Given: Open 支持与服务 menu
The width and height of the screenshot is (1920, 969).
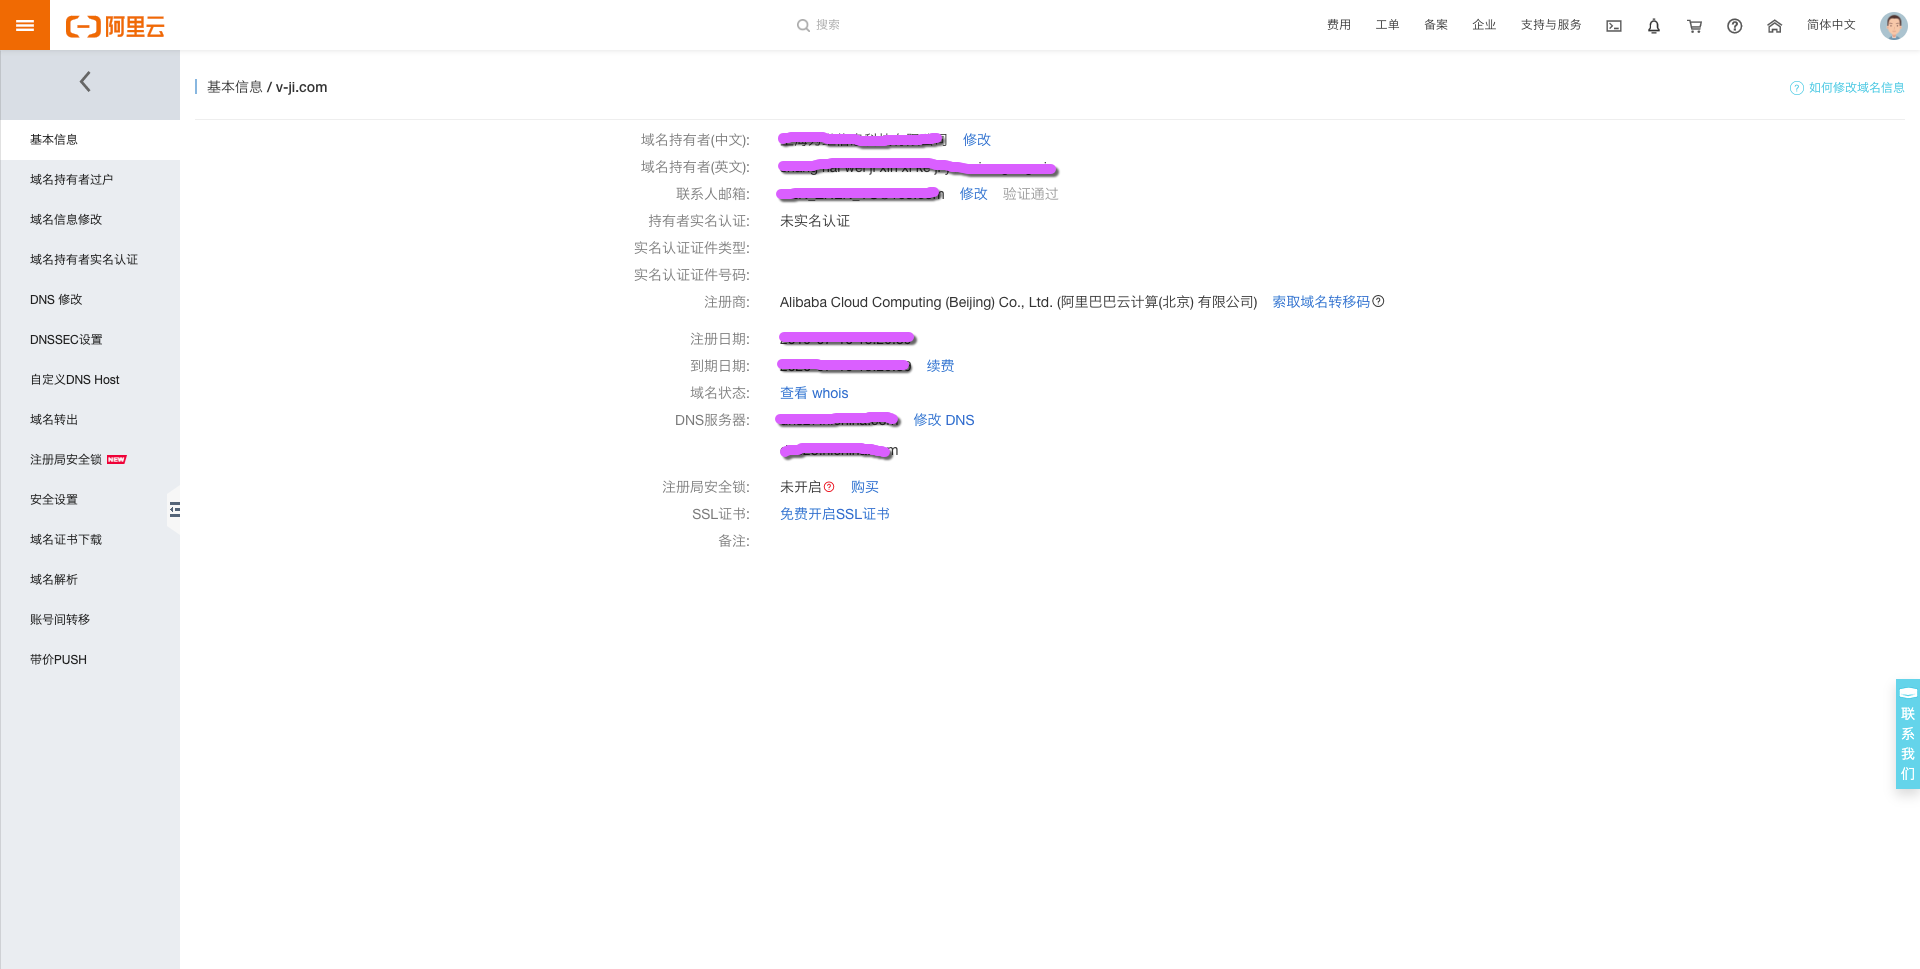Looking at the screenshot, I should click(x=1551, y=25).
